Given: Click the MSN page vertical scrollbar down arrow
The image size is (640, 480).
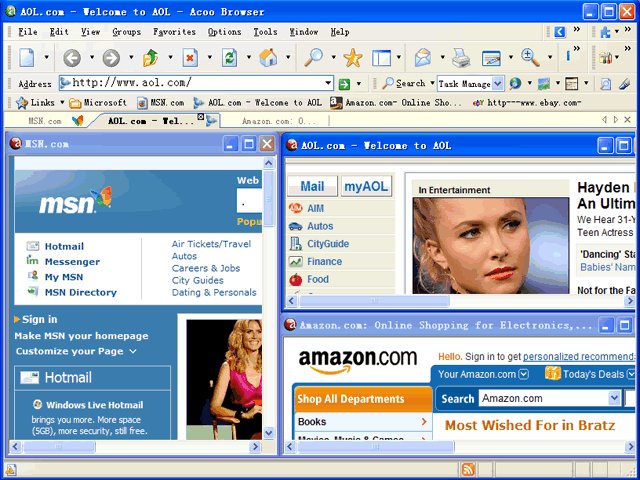Looking at the screenshot, I should point(269,433).
